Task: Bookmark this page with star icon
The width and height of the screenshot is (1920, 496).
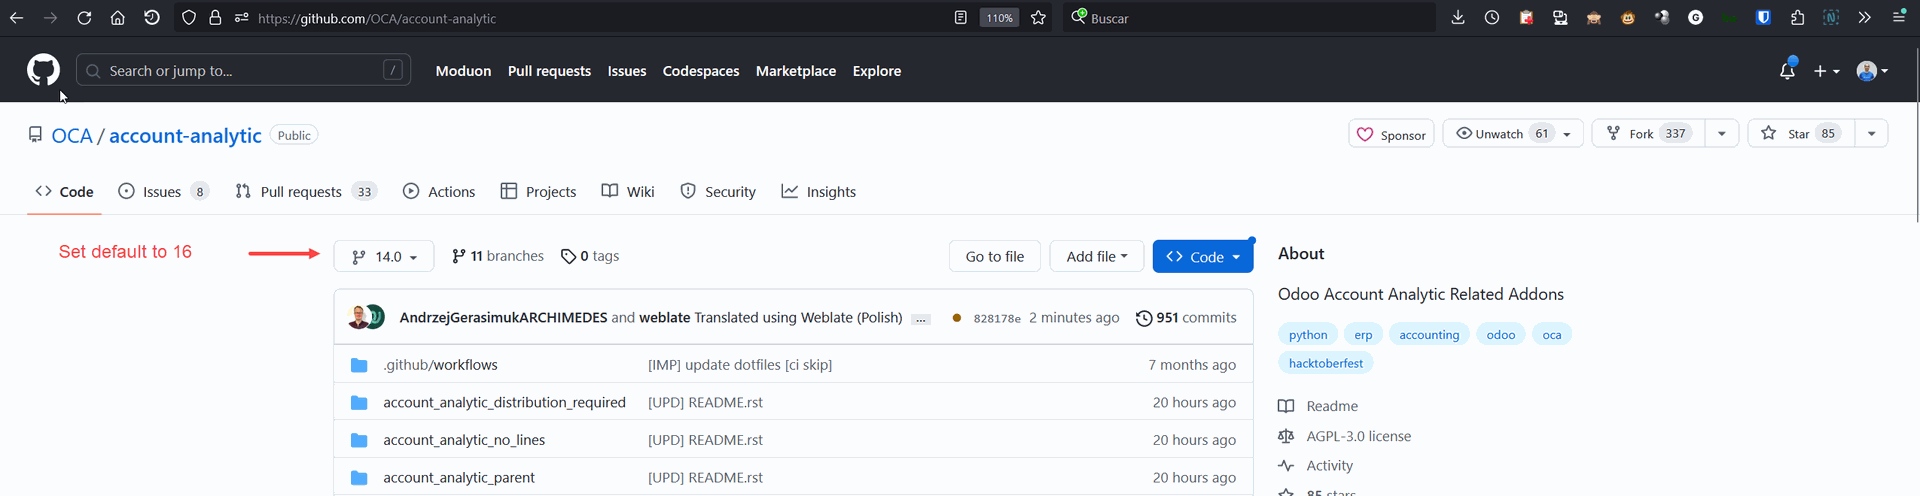Action: click(x=1038, y=18)
